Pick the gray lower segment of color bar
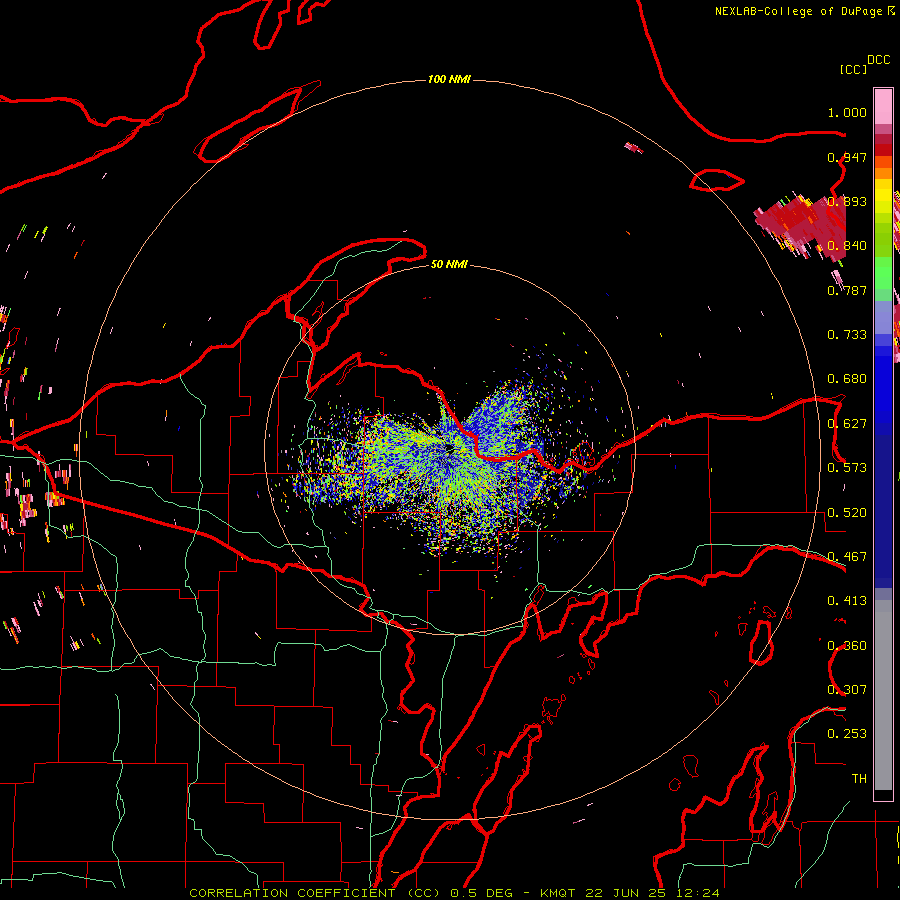Screen dimensions: 900x900 [x=883, y=695]
